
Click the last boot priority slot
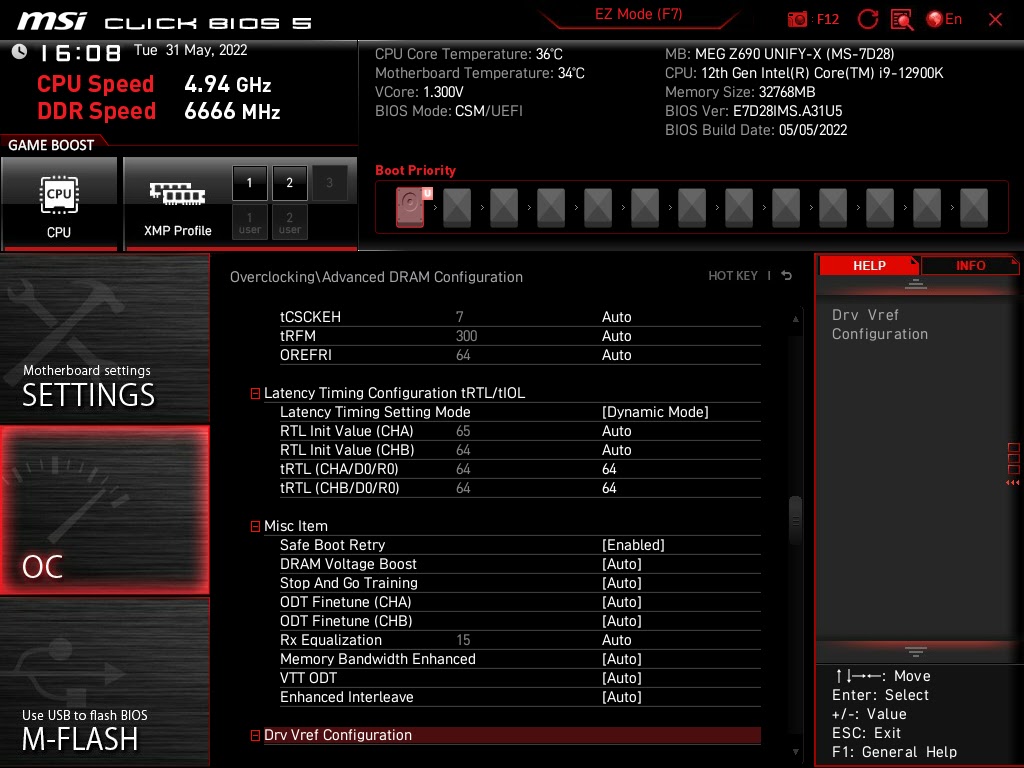tap(974, 208)
